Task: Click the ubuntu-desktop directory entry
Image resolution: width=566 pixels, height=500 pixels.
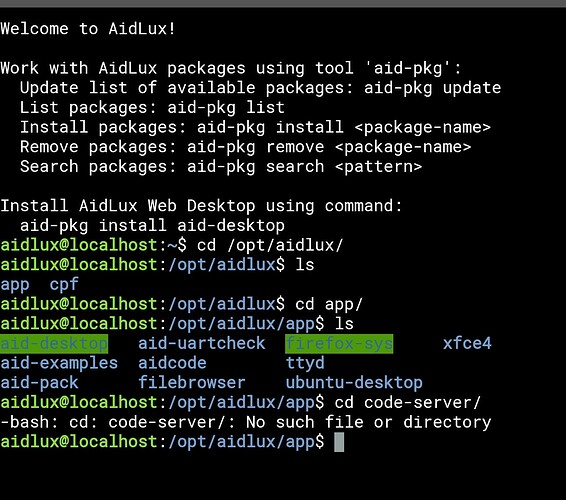Action: [x=354, y=383]
